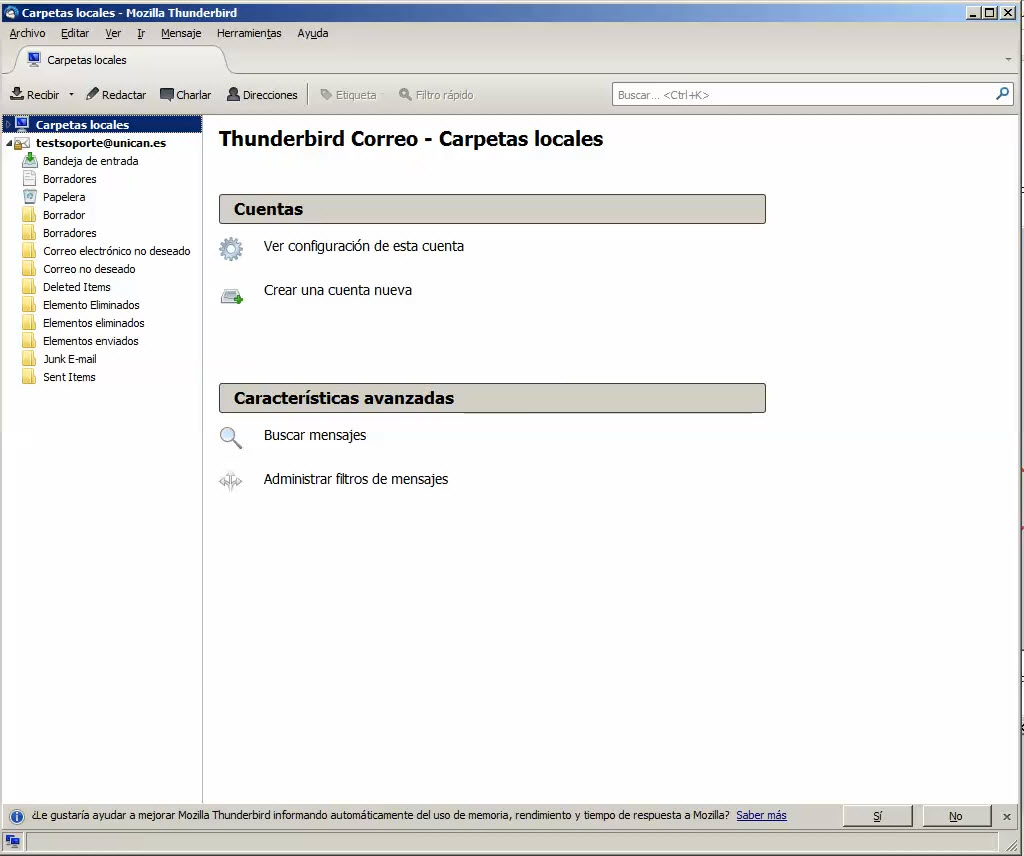The image size is (1024, 856).
Task: Select the Papelera folder label
Action: 64,197
